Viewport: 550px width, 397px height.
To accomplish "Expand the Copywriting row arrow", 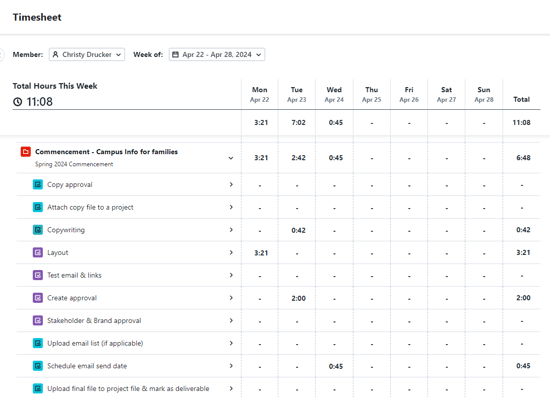I will [x=231, y=230].
